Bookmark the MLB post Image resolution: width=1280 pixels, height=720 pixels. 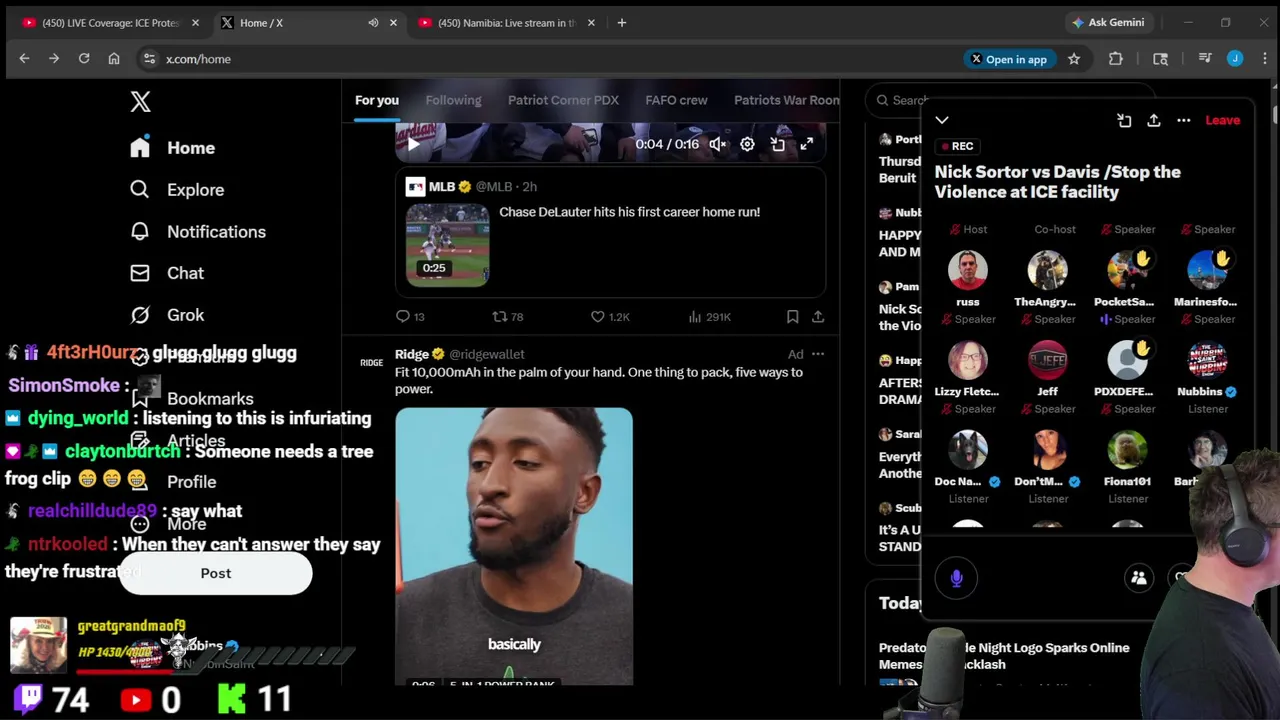click(792, 317)
